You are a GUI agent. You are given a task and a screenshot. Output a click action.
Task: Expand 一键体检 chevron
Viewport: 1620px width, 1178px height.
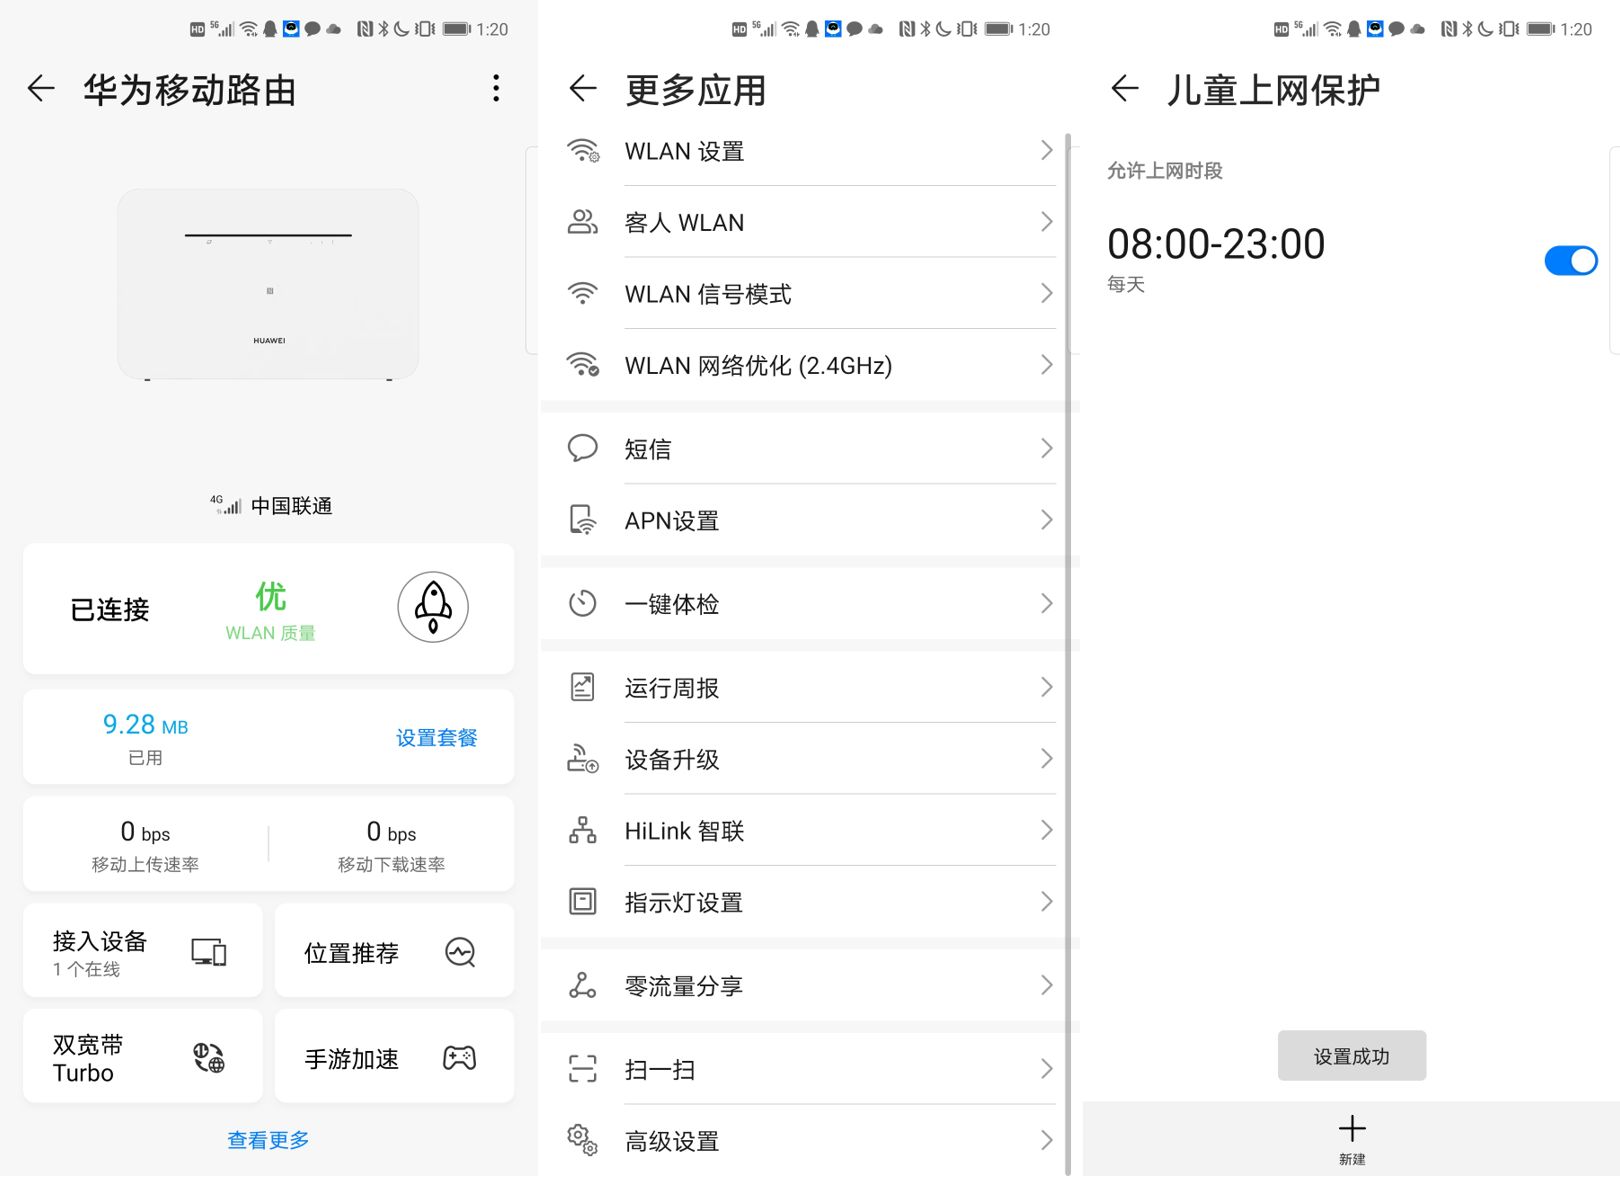pyautogui.click(x=1047, y=603)
